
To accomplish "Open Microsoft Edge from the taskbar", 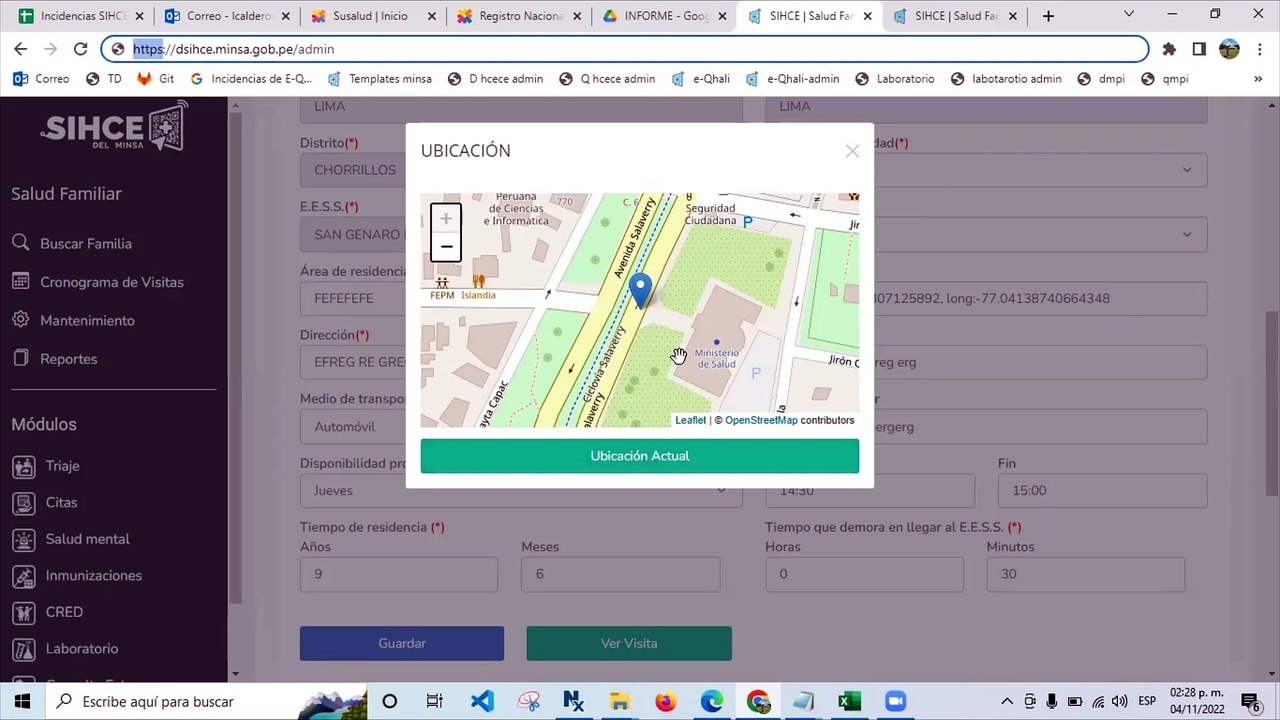I will 711,701.
